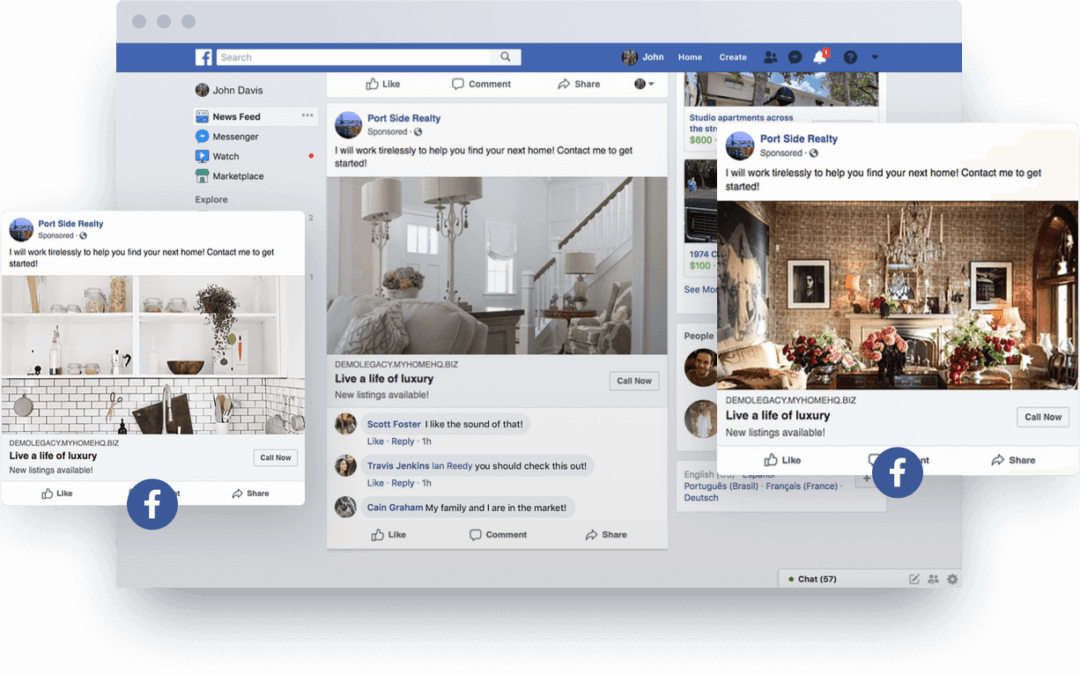
Task: Select Français (France) language link
Action: click(801, 486)
